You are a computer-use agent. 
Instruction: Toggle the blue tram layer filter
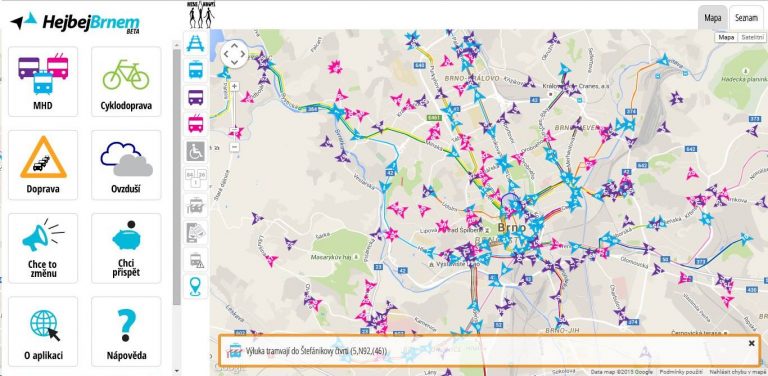195,70
